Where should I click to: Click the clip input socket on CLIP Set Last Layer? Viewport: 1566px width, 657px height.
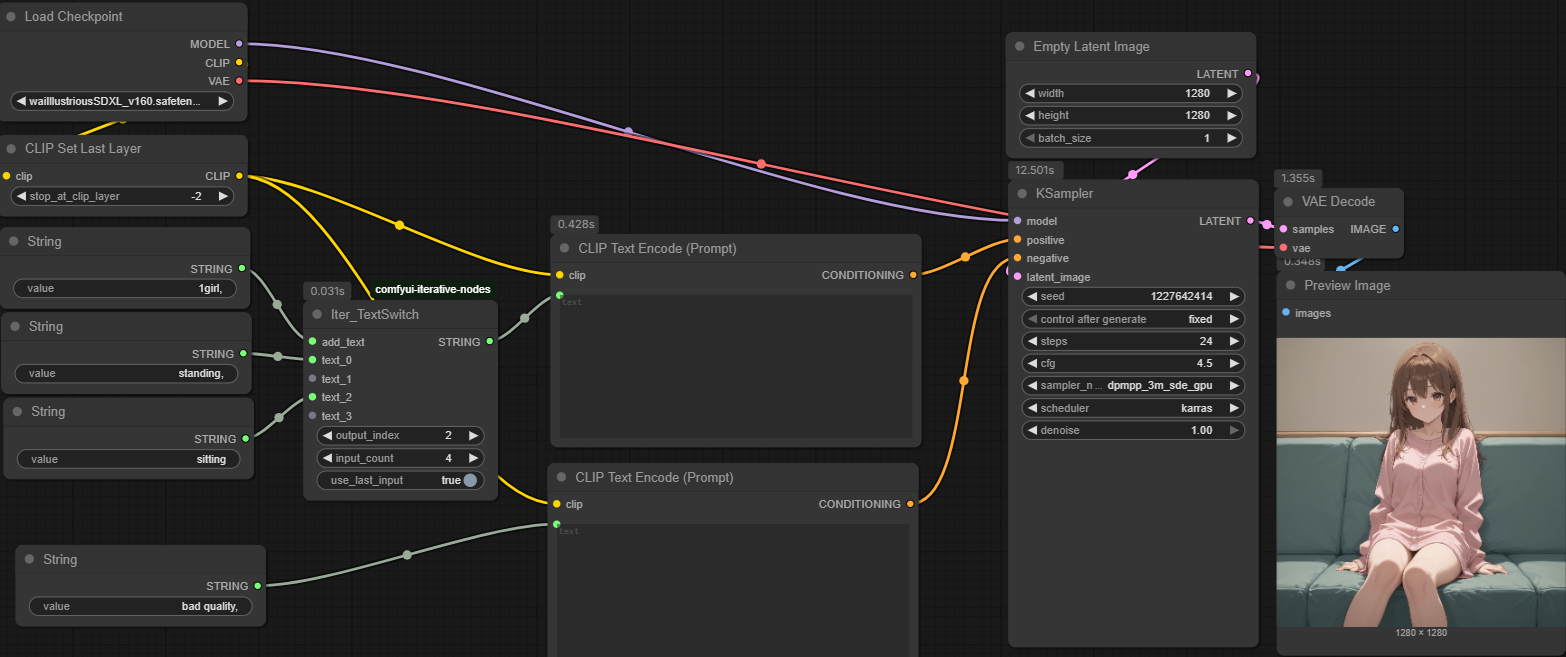7,176
